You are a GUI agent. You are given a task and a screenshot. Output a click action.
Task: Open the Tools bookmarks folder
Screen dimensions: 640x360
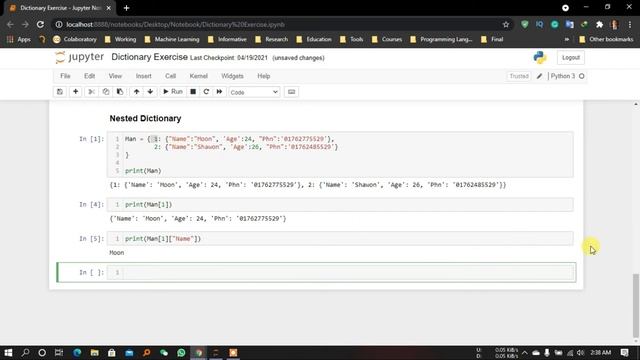point(351,39)
